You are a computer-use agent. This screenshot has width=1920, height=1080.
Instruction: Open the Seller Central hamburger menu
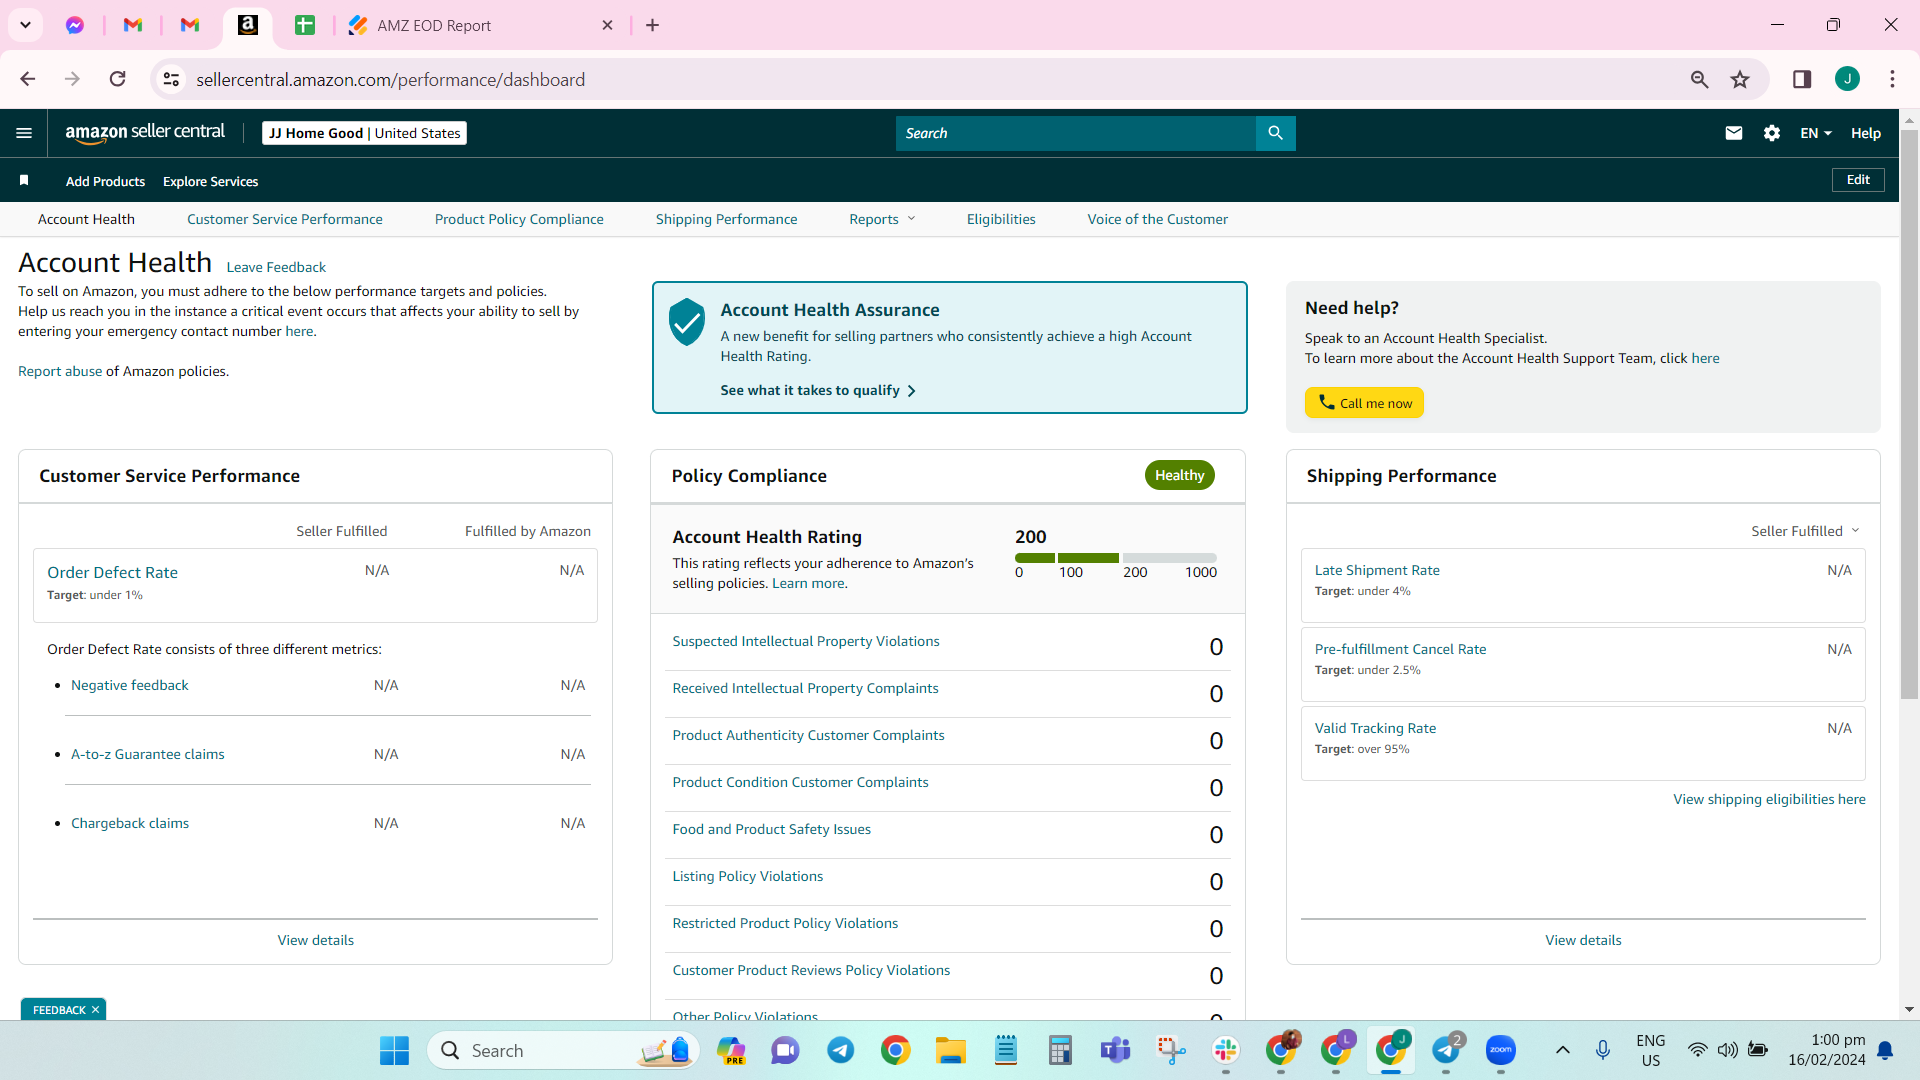coord(24,133)
